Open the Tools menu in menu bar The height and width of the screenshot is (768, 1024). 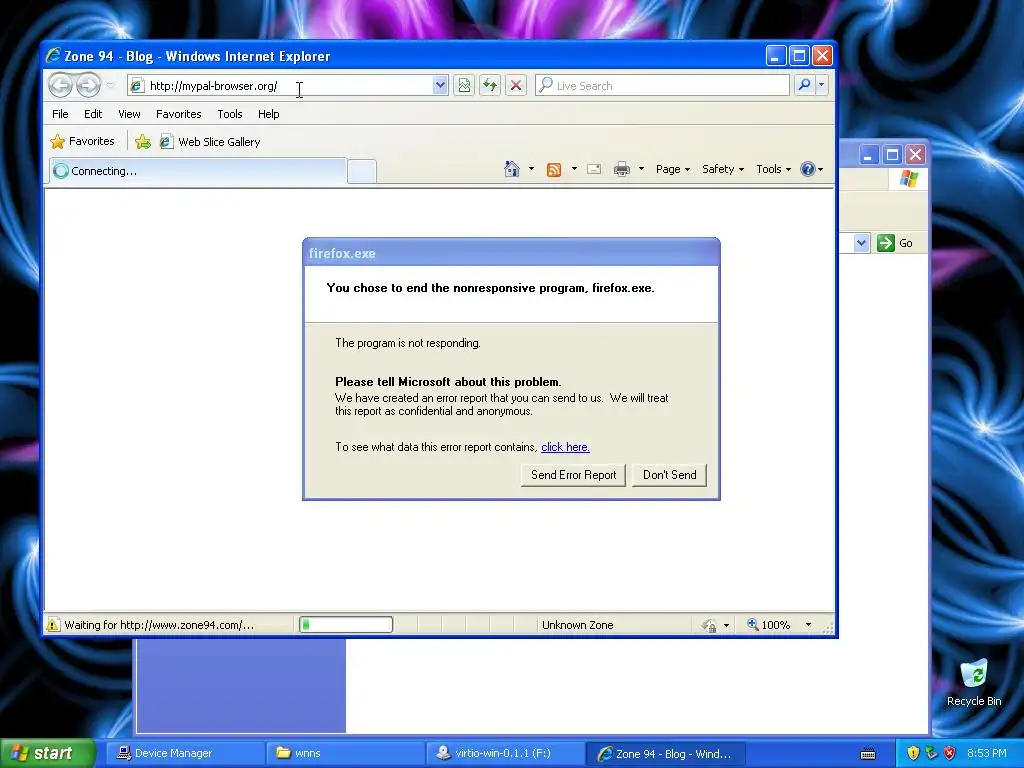coord(230,114)
